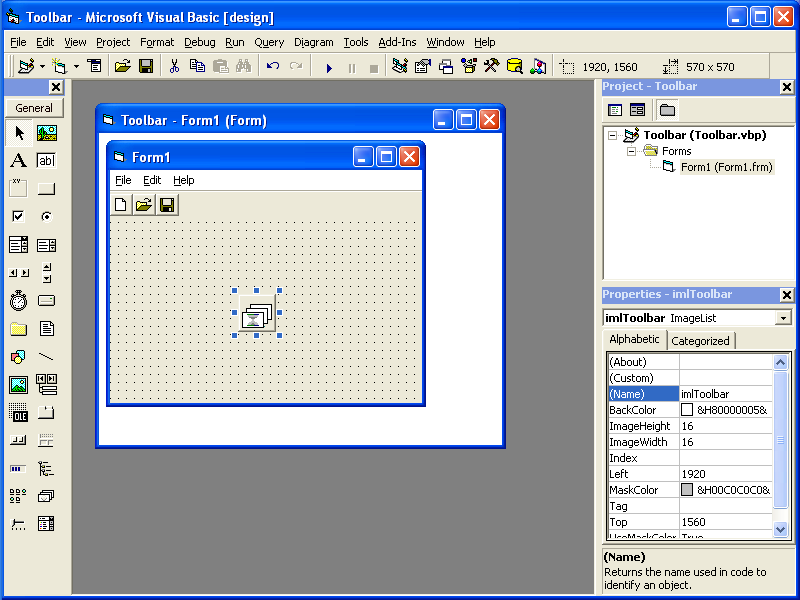The image size is (800, 600).
Task: Collapse the Toolbar (Toolbar.vbp) tree node
Action: click(613, 136)
